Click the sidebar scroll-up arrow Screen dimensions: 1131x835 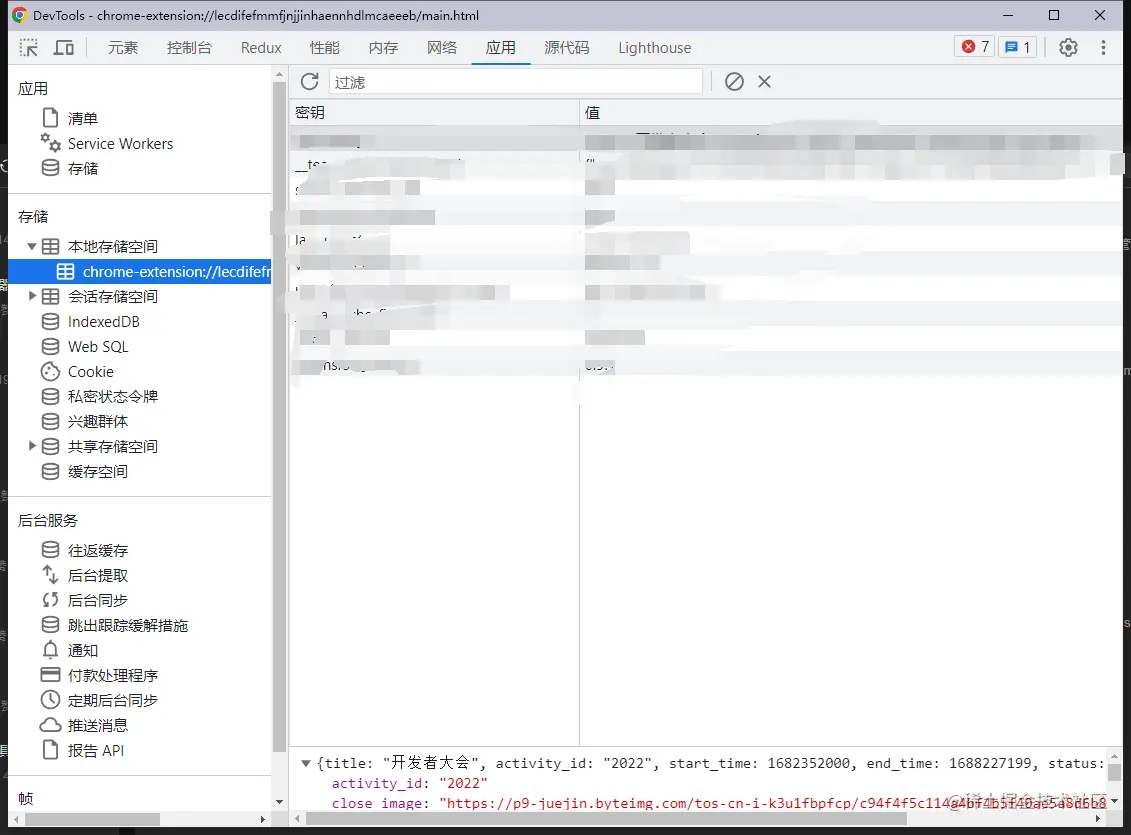(x=279, y=74)
